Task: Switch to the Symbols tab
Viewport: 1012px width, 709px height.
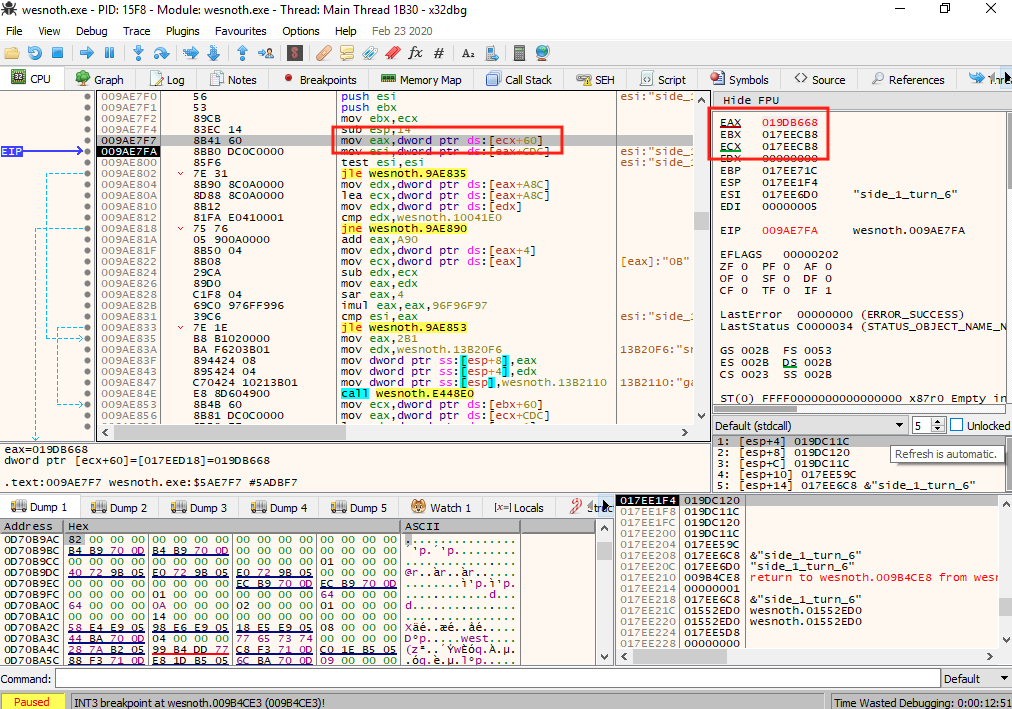Action: tap(740, 79)
